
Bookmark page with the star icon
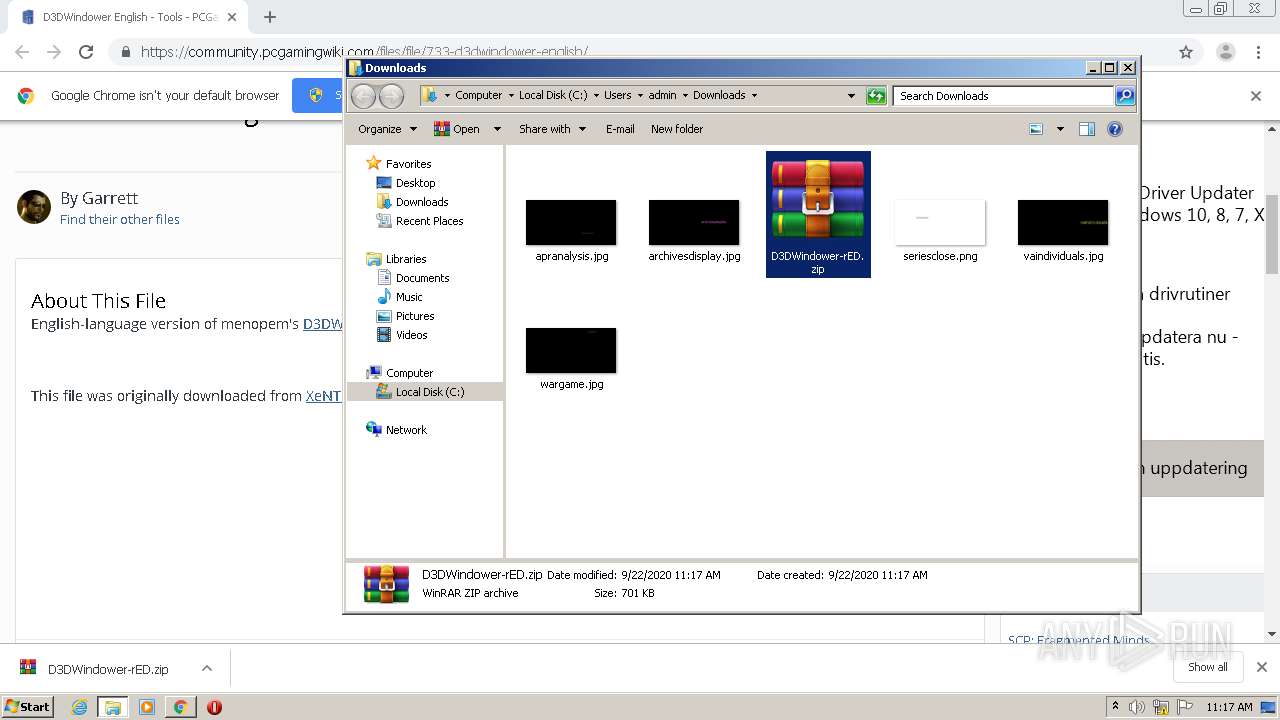(x=1186, y=52)
